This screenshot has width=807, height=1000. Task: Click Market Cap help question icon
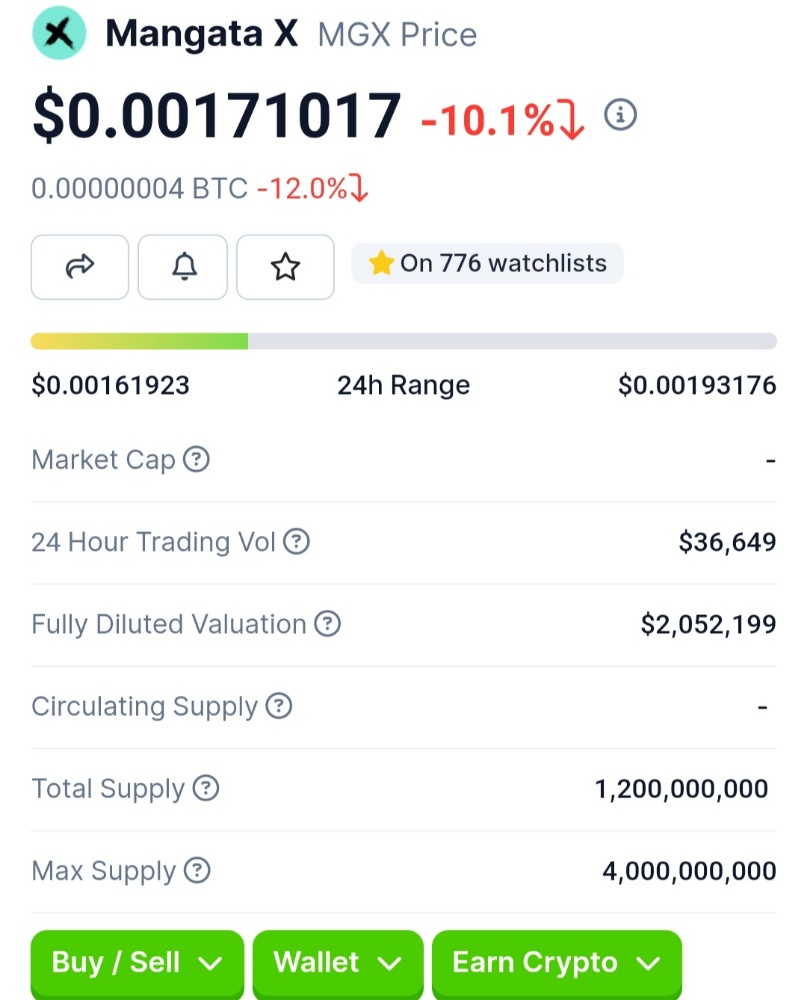click(x=197, y=460)
